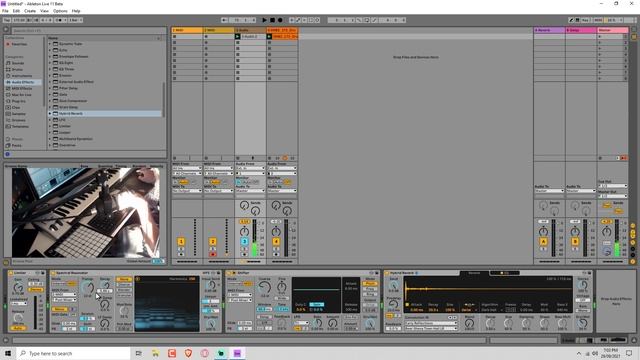This screenshot has width=640, height=360.
Task: Open the Options menu
Action: 60,11
